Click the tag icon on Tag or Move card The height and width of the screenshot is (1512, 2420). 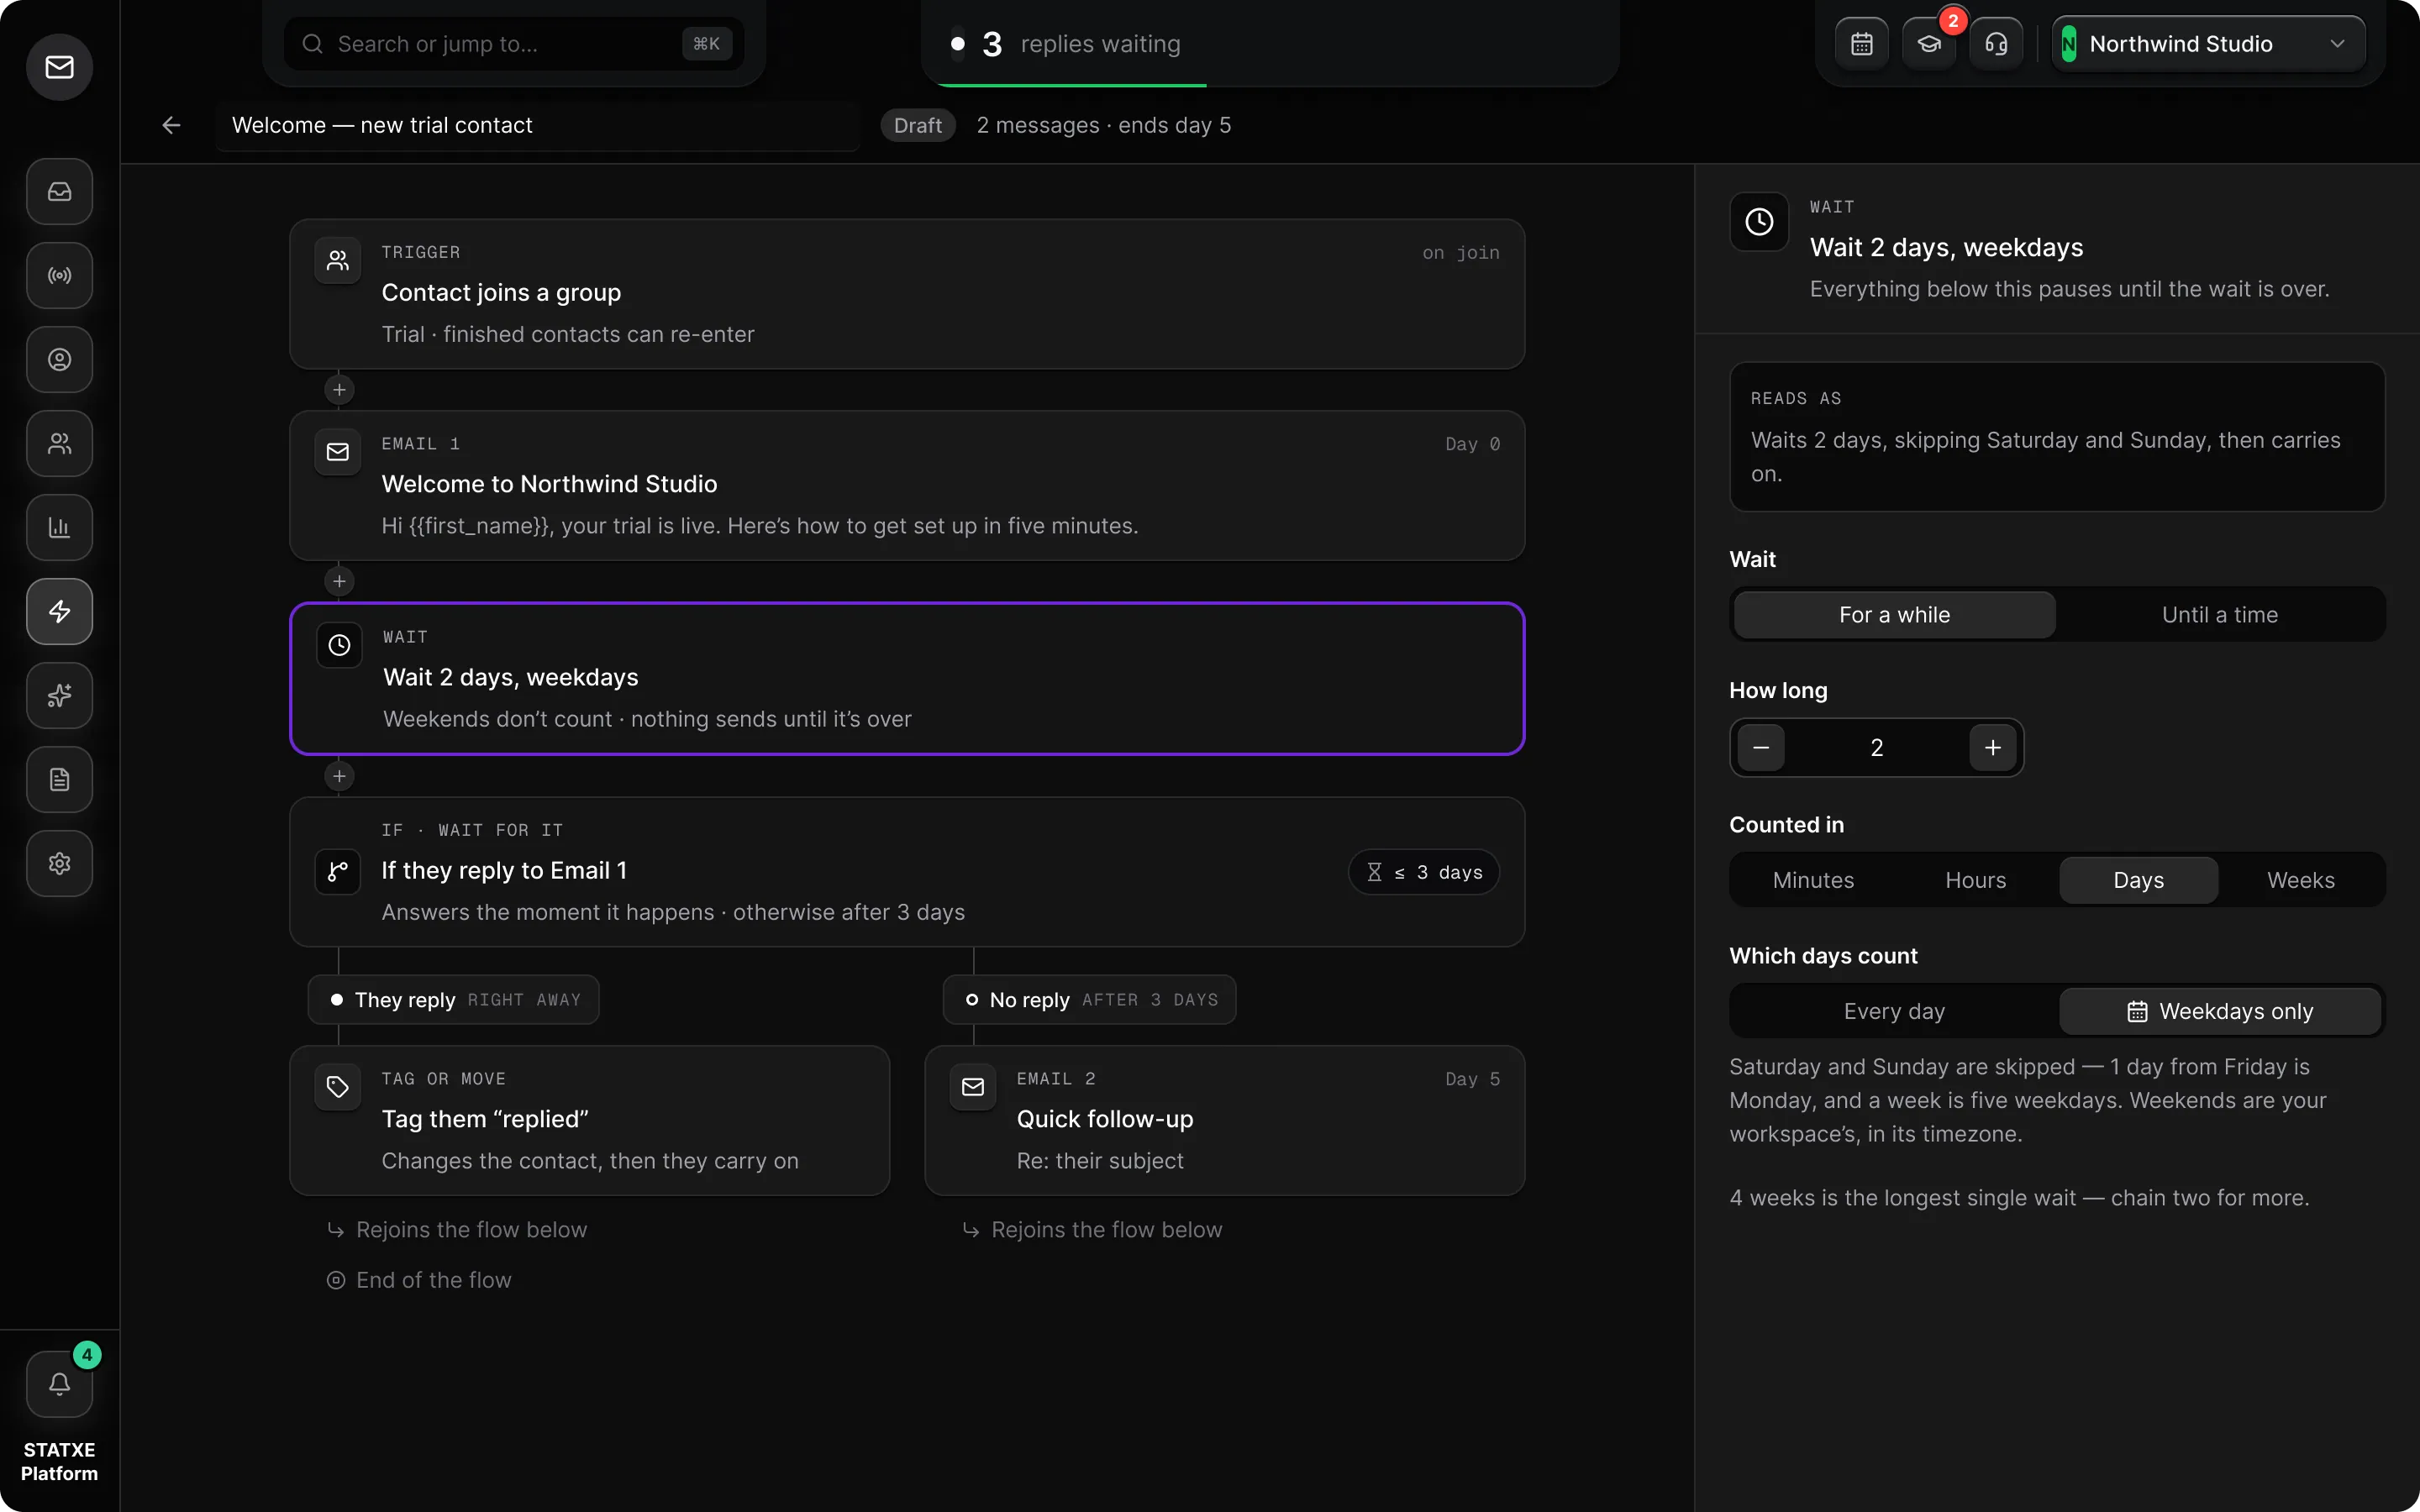point(338,1087)
